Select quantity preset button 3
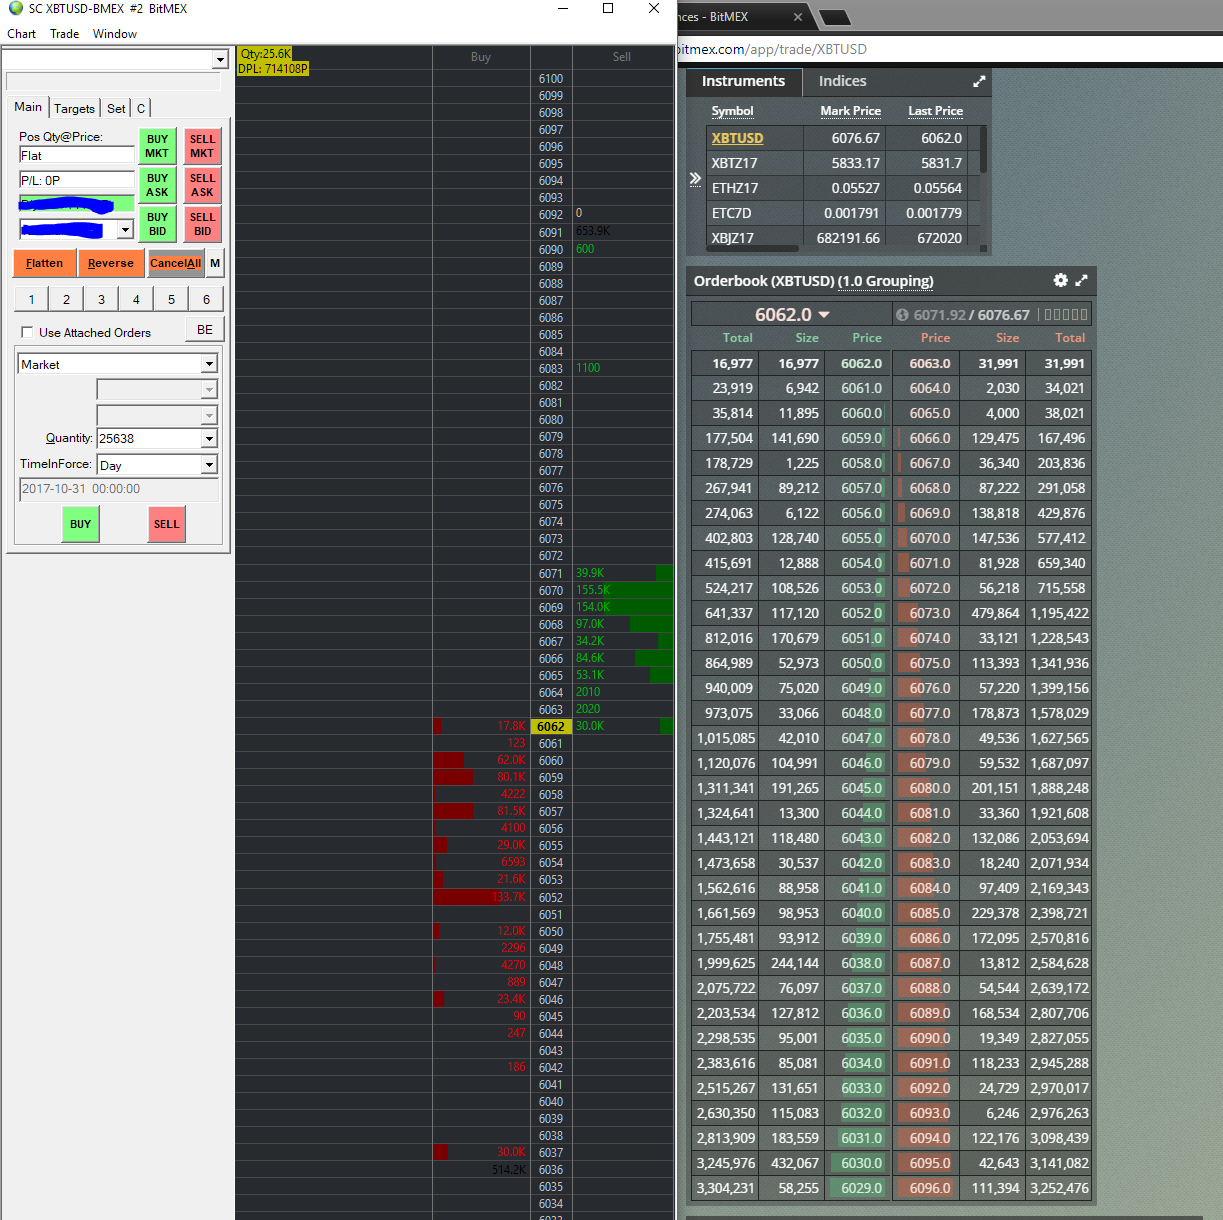The height and width of the screenshot is (1220, 1223). point(101,299)
